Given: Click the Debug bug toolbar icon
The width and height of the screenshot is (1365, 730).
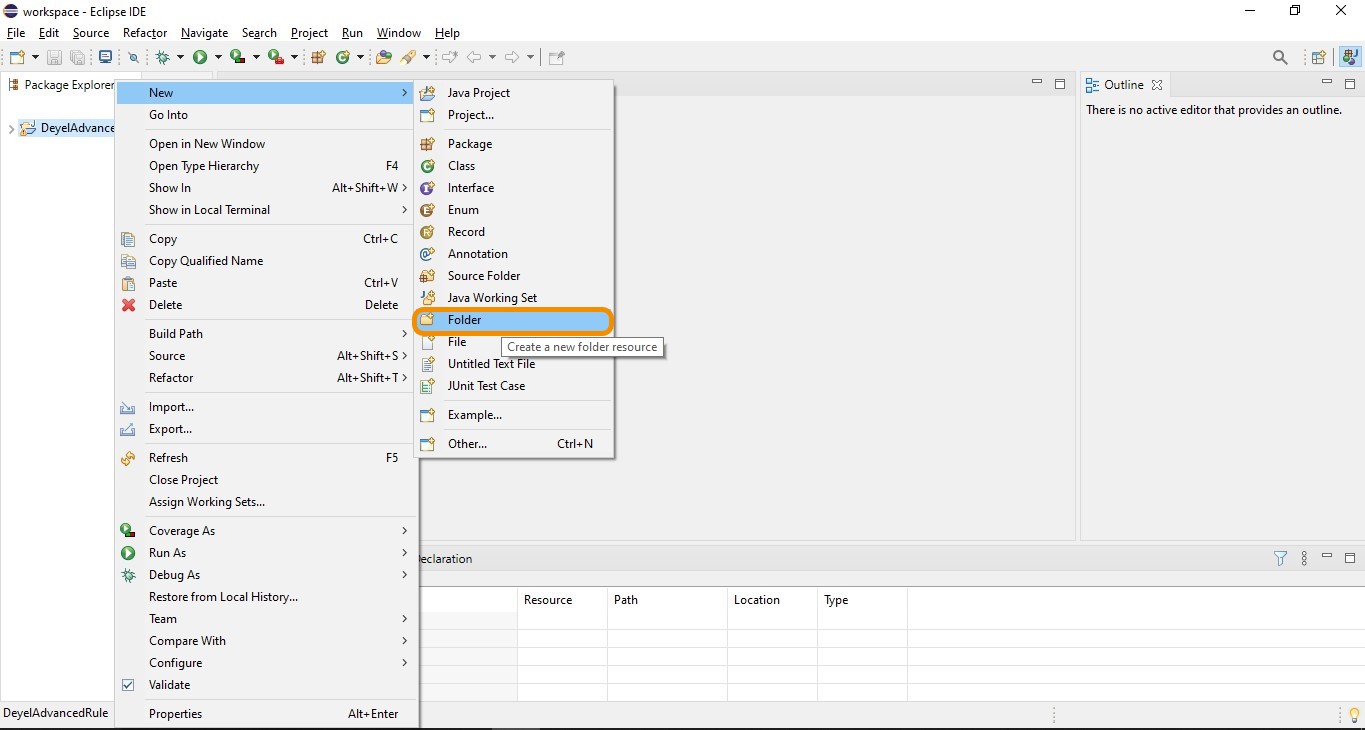Looking at the screenshot, I should point(162,57).
